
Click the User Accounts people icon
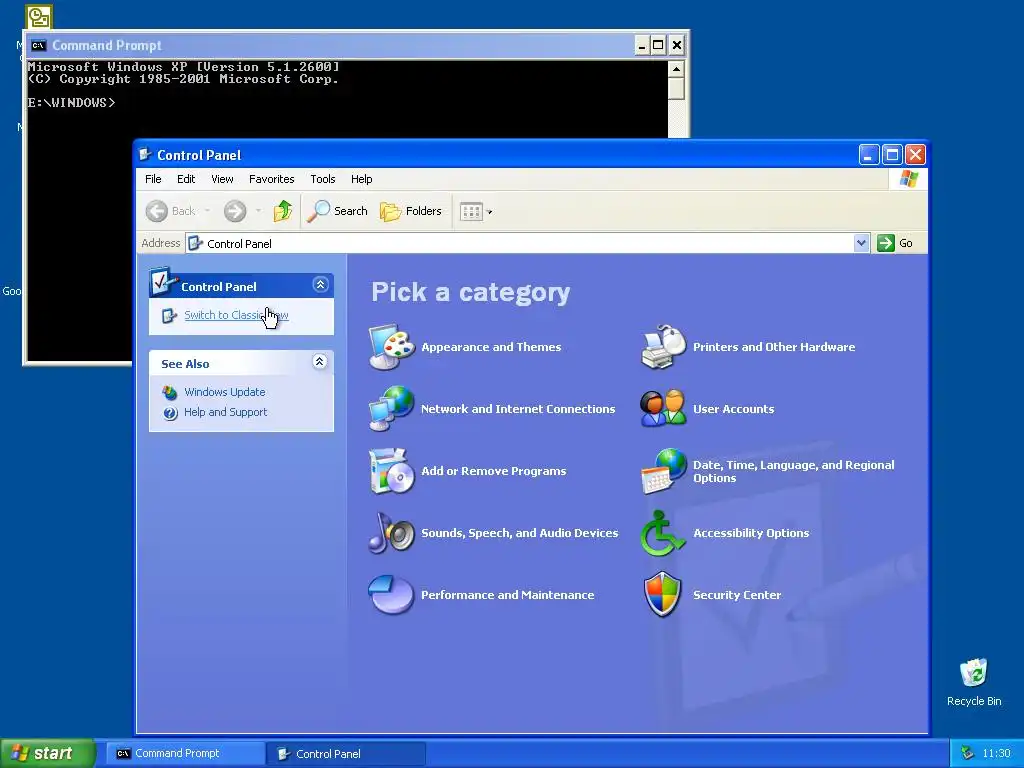(664, 409)
